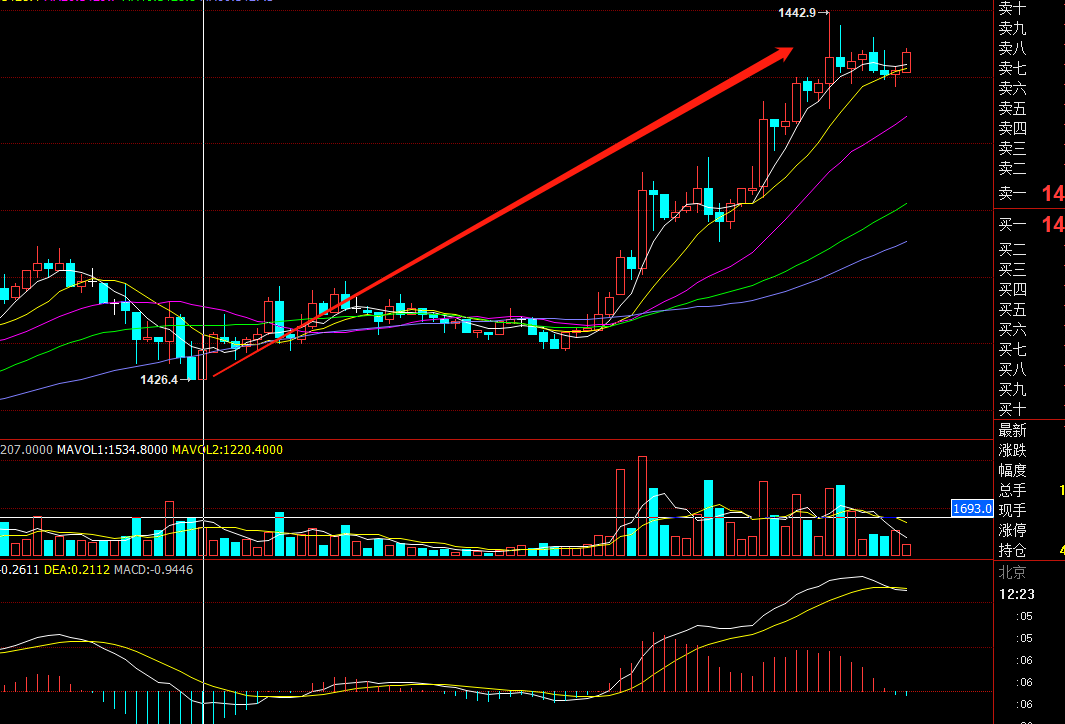The width and height of the screenshot is (1065, 724).
Task: Click the 卖六 ask level label
Action: (1013, 88)
